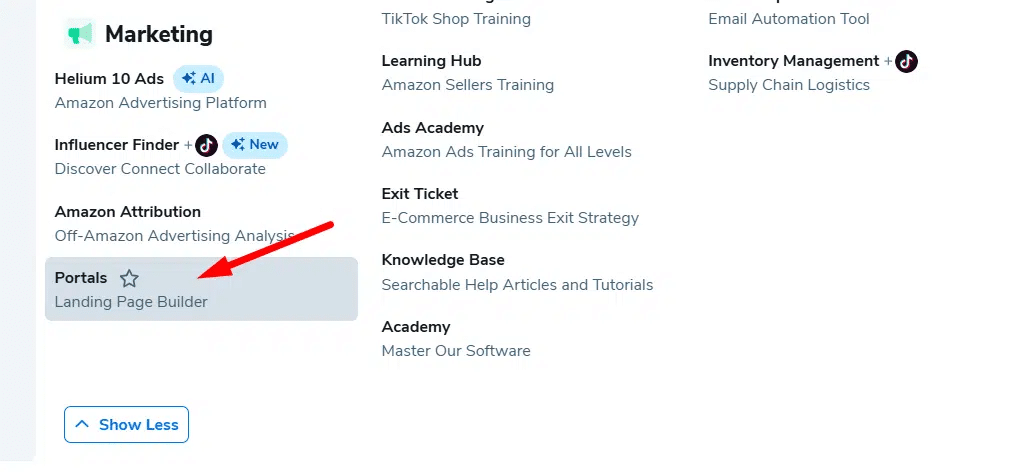1021x472 pixels.
Task: Click the TikTok icon beside Inventory Management
Action: click(906, 61)
